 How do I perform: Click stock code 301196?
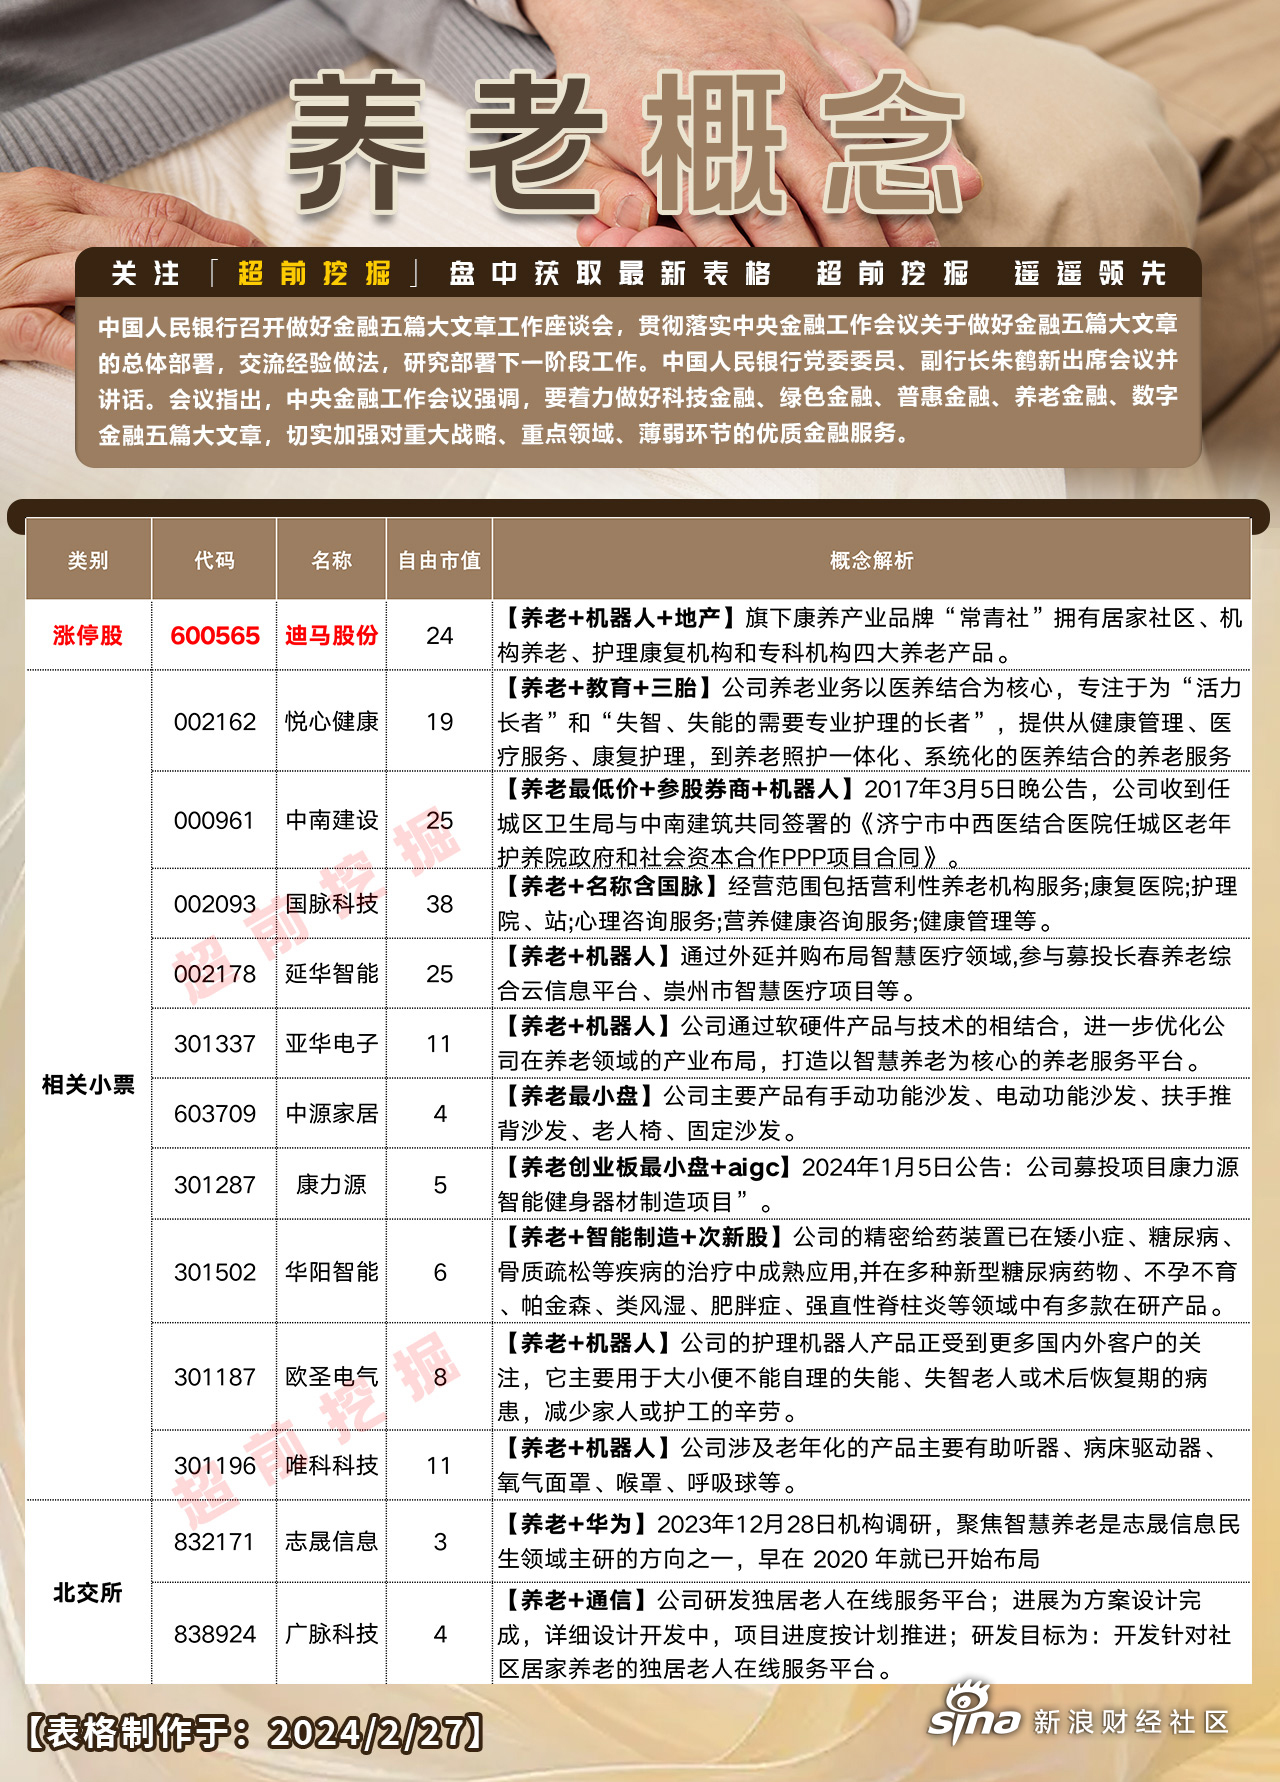click(x=214, y=1466)
